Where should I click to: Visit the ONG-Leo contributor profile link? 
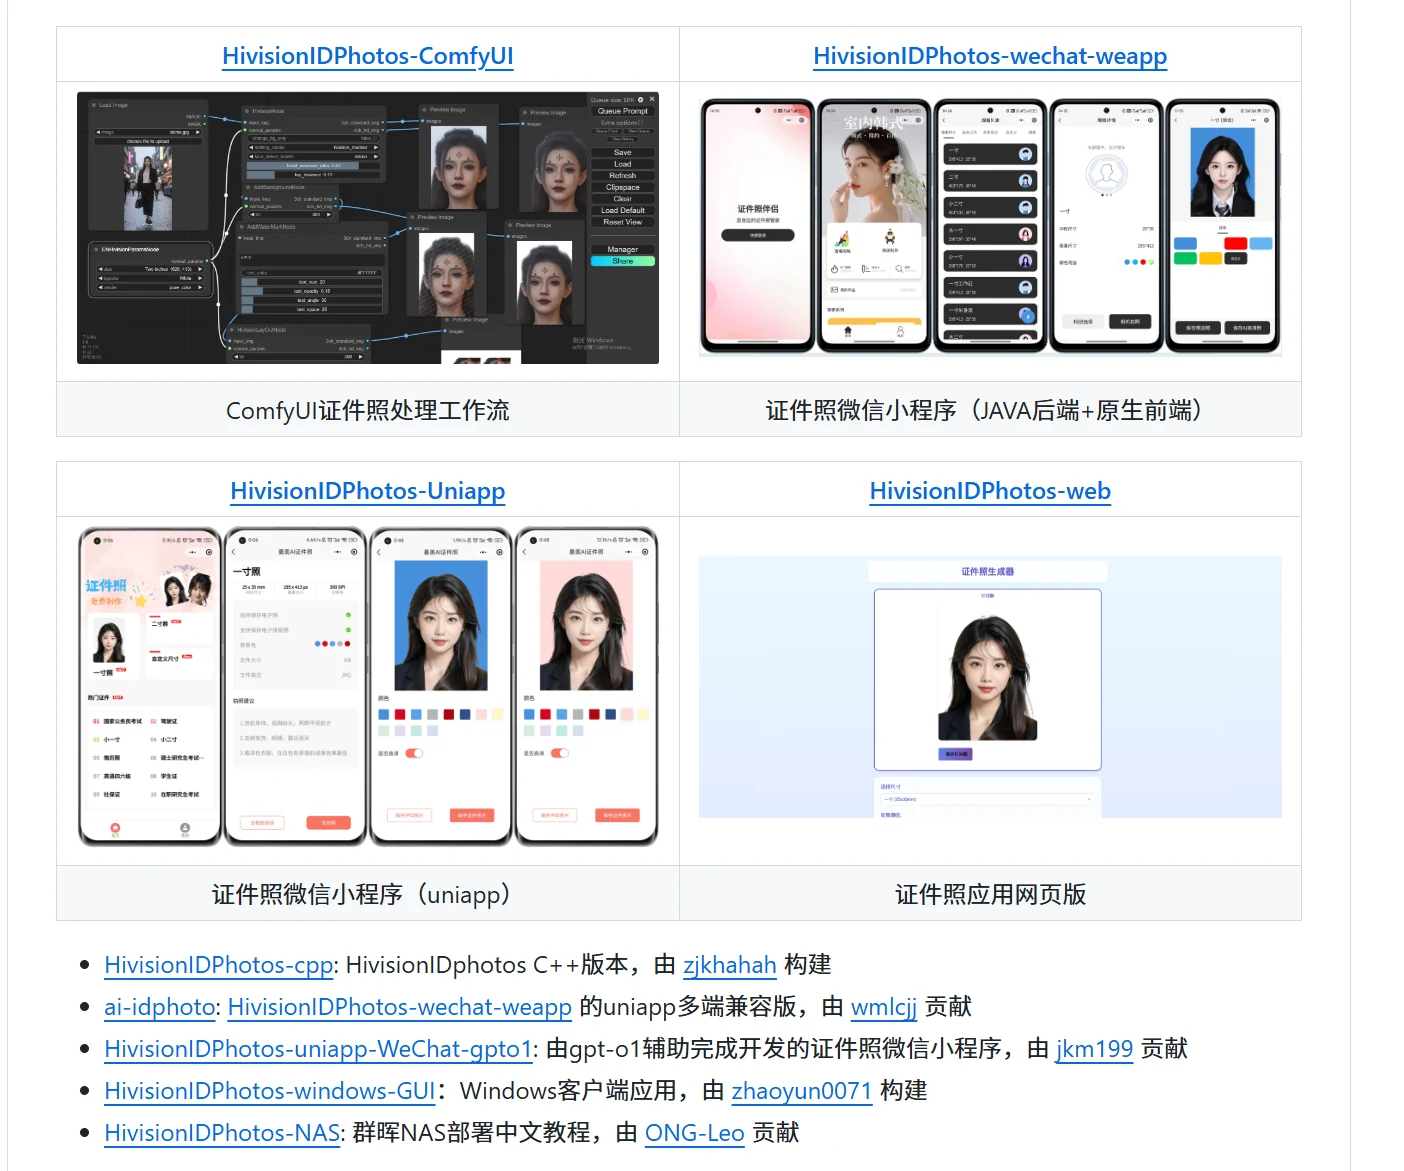[x=694, y=1133]
